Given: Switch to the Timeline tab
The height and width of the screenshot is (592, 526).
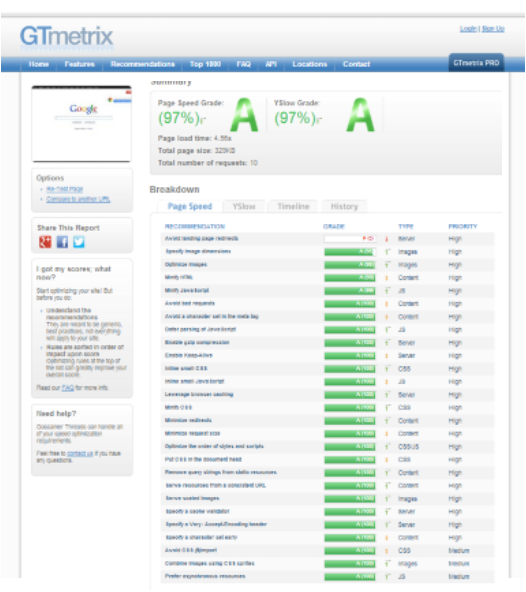Looking at the screenshot, I should (293, 207).
